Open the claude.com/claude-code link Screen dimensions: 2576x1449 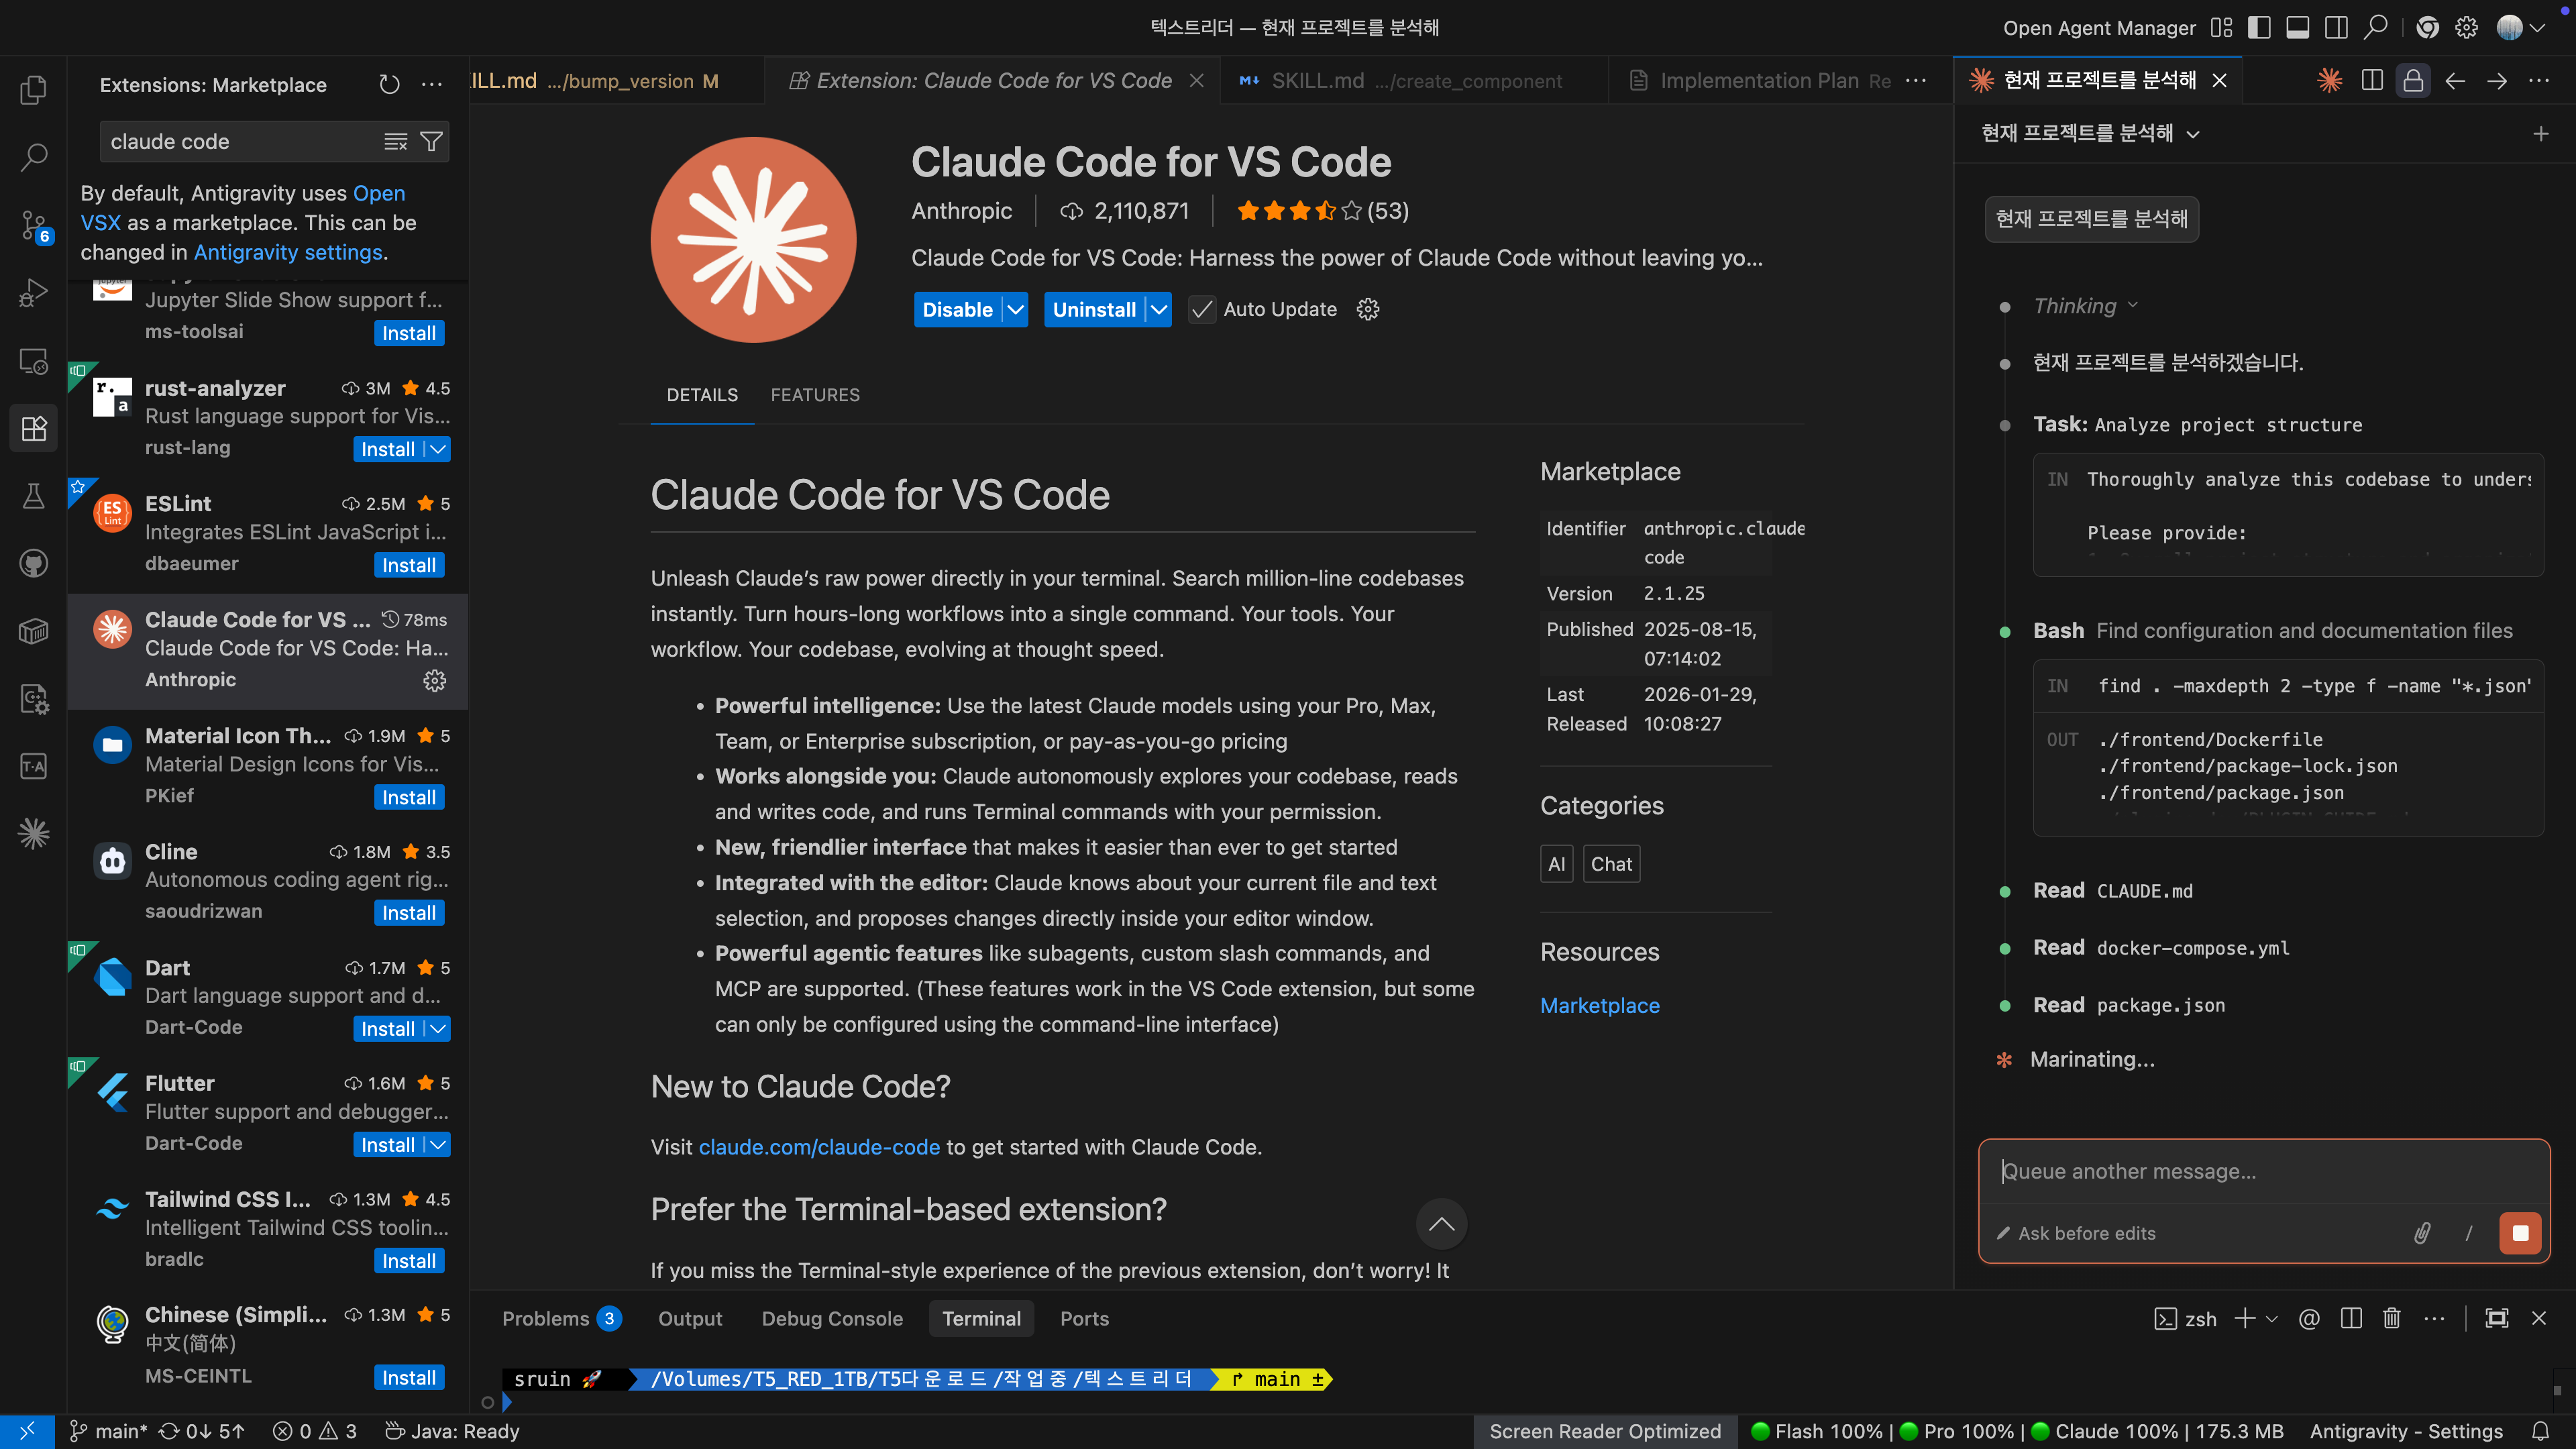coord(818,1147)
